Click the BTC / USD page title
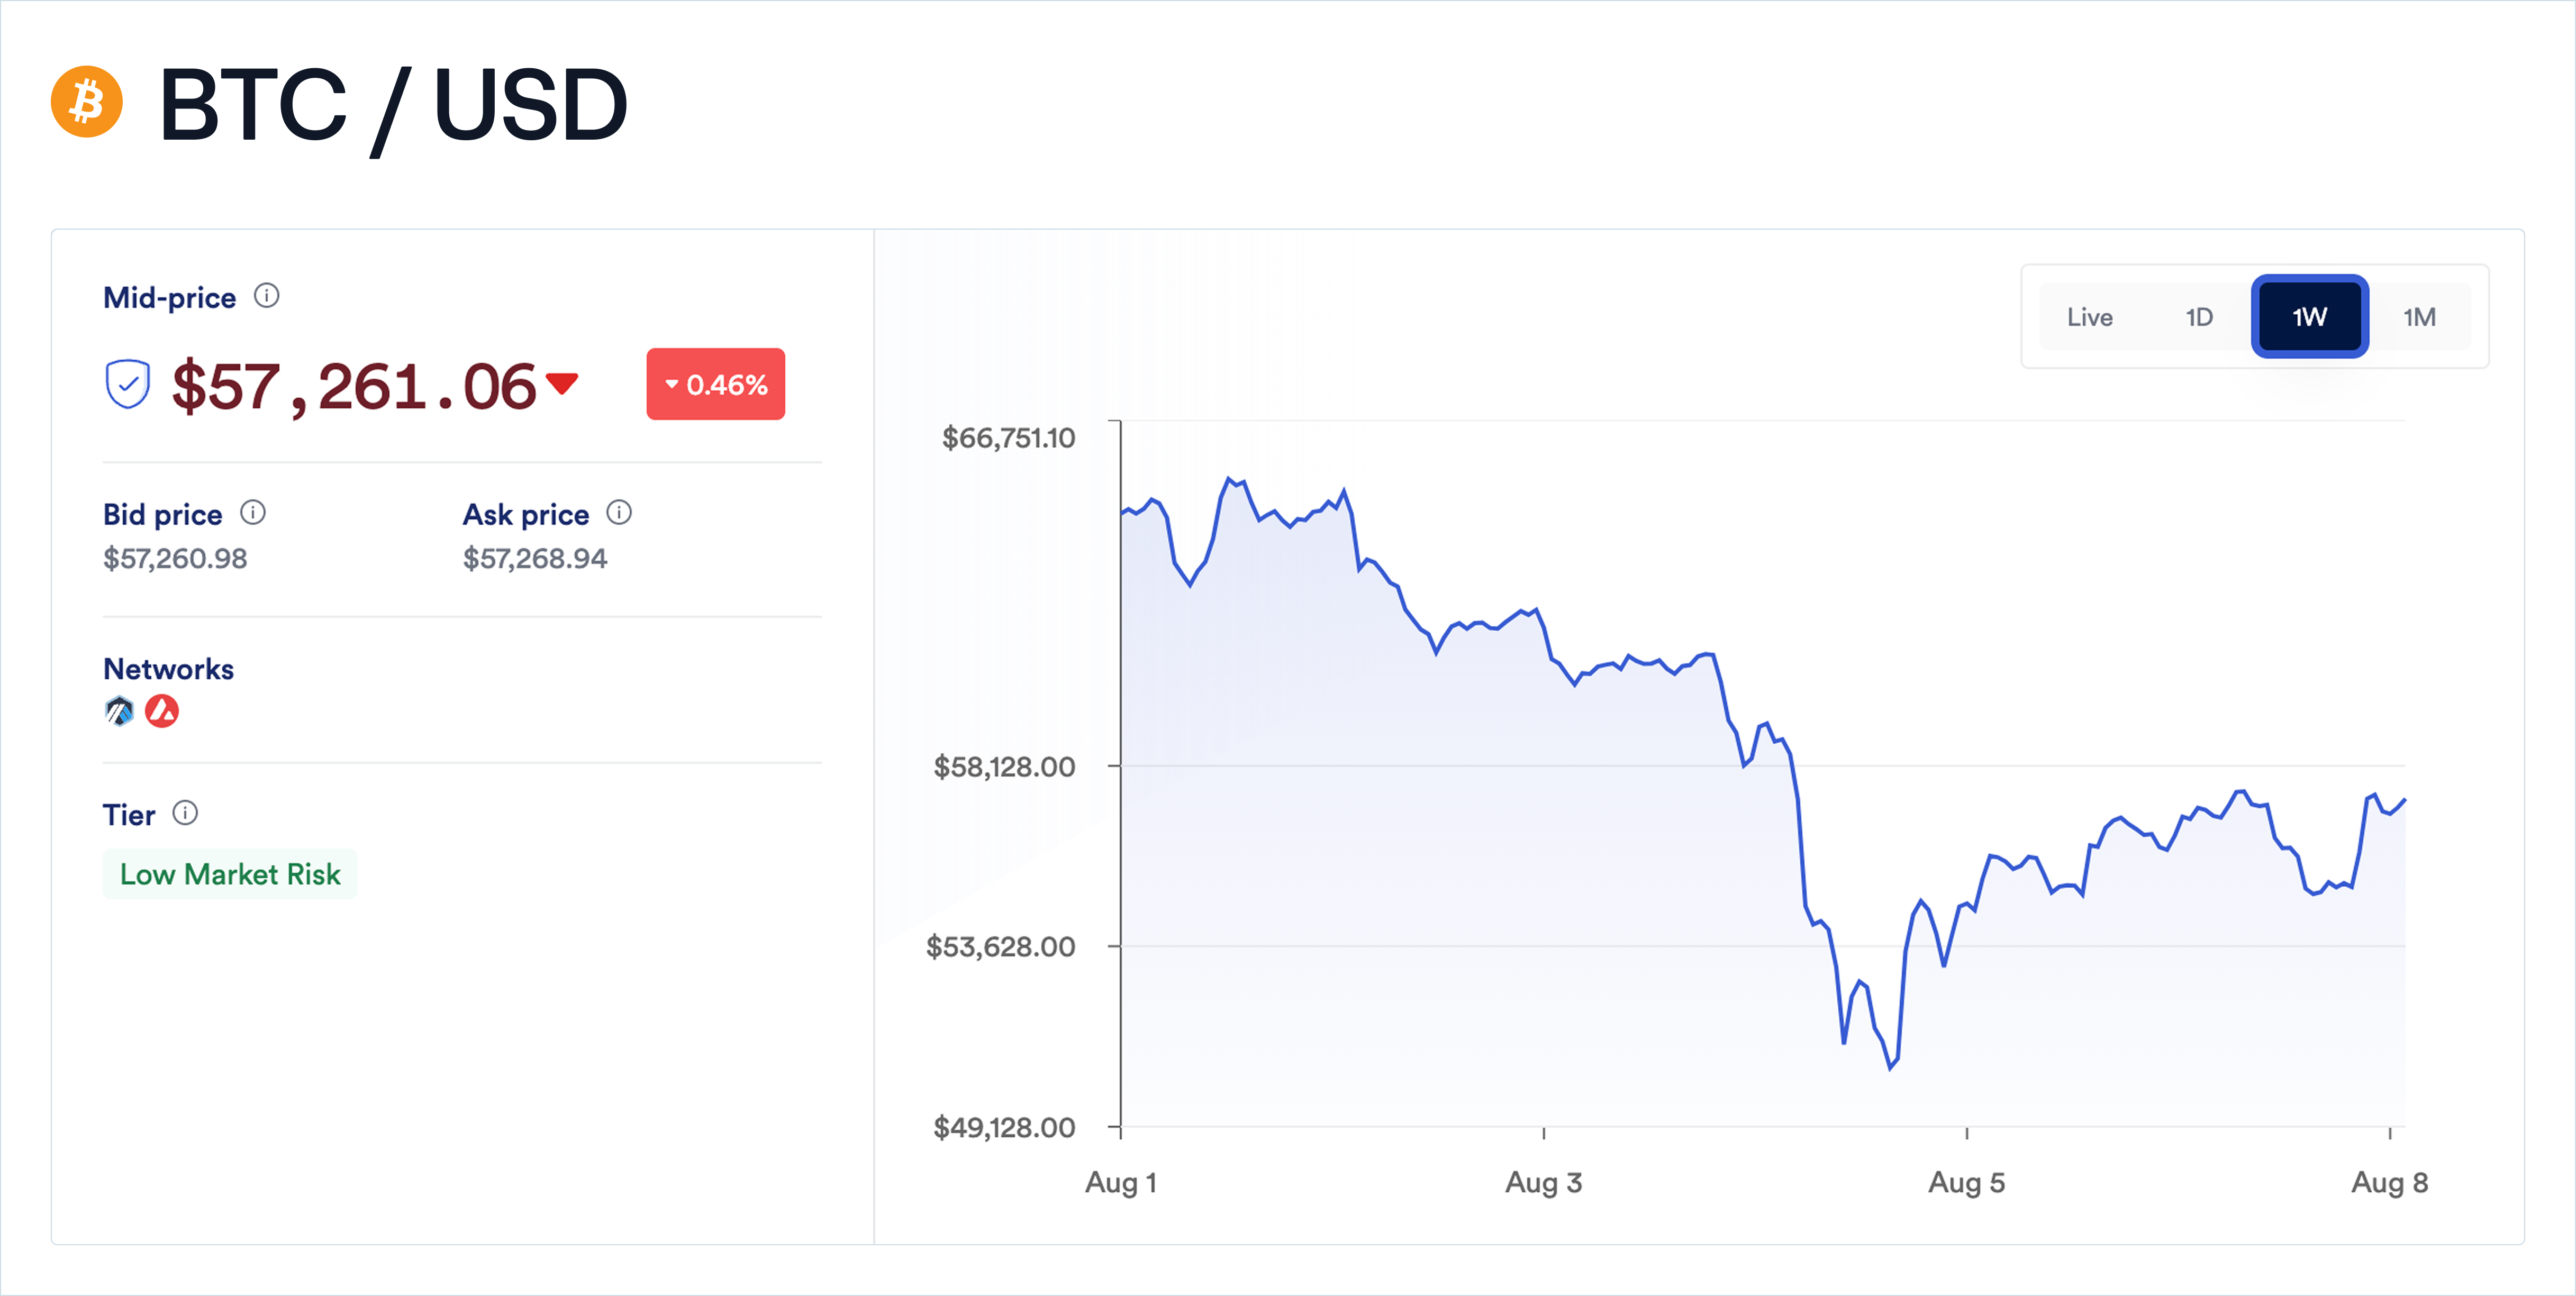This screenshot has height=1296, width=2576. coord(393,104)
